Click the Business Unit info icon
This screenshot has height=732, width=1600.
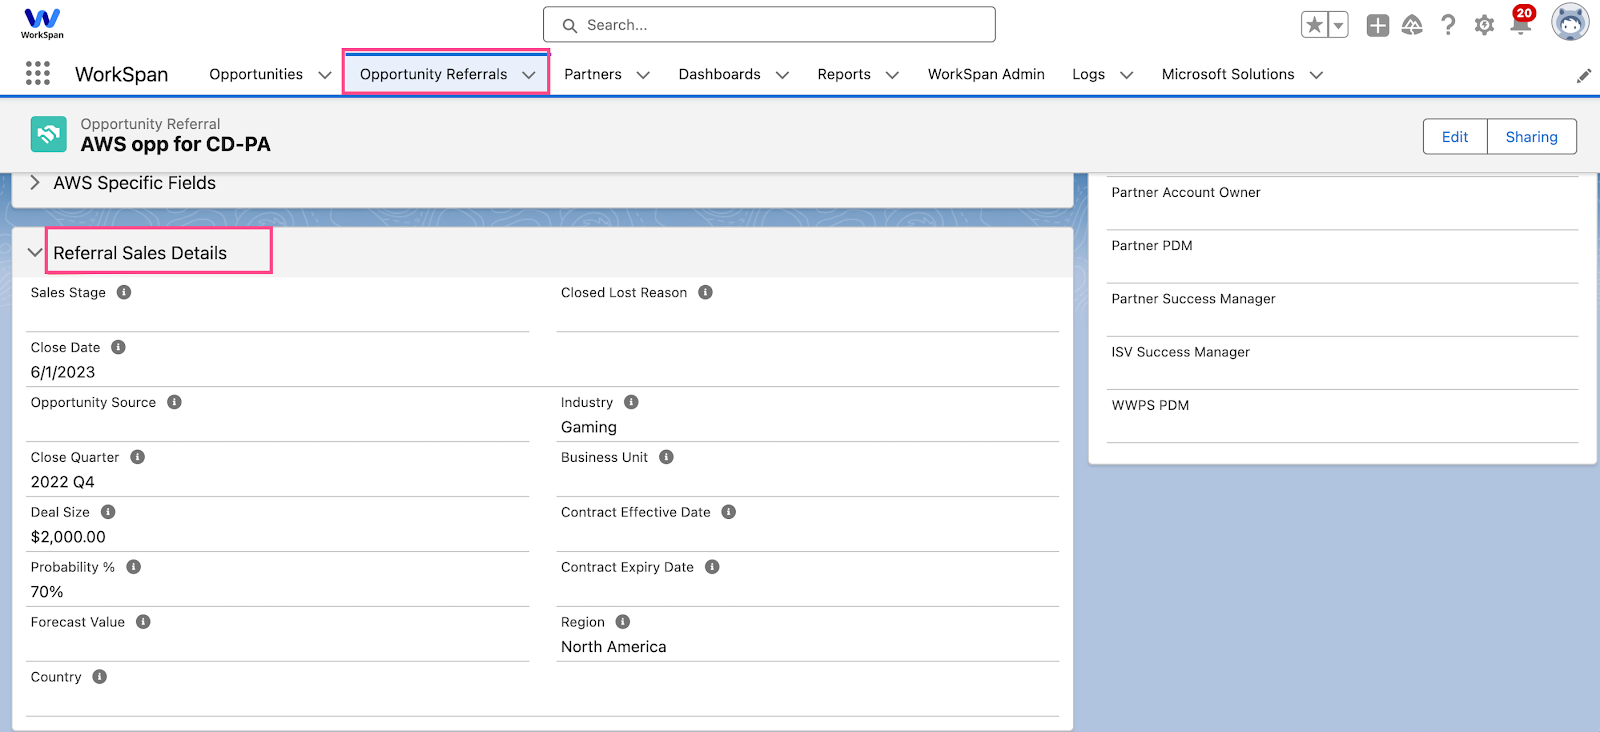click(x=666, y=457)
